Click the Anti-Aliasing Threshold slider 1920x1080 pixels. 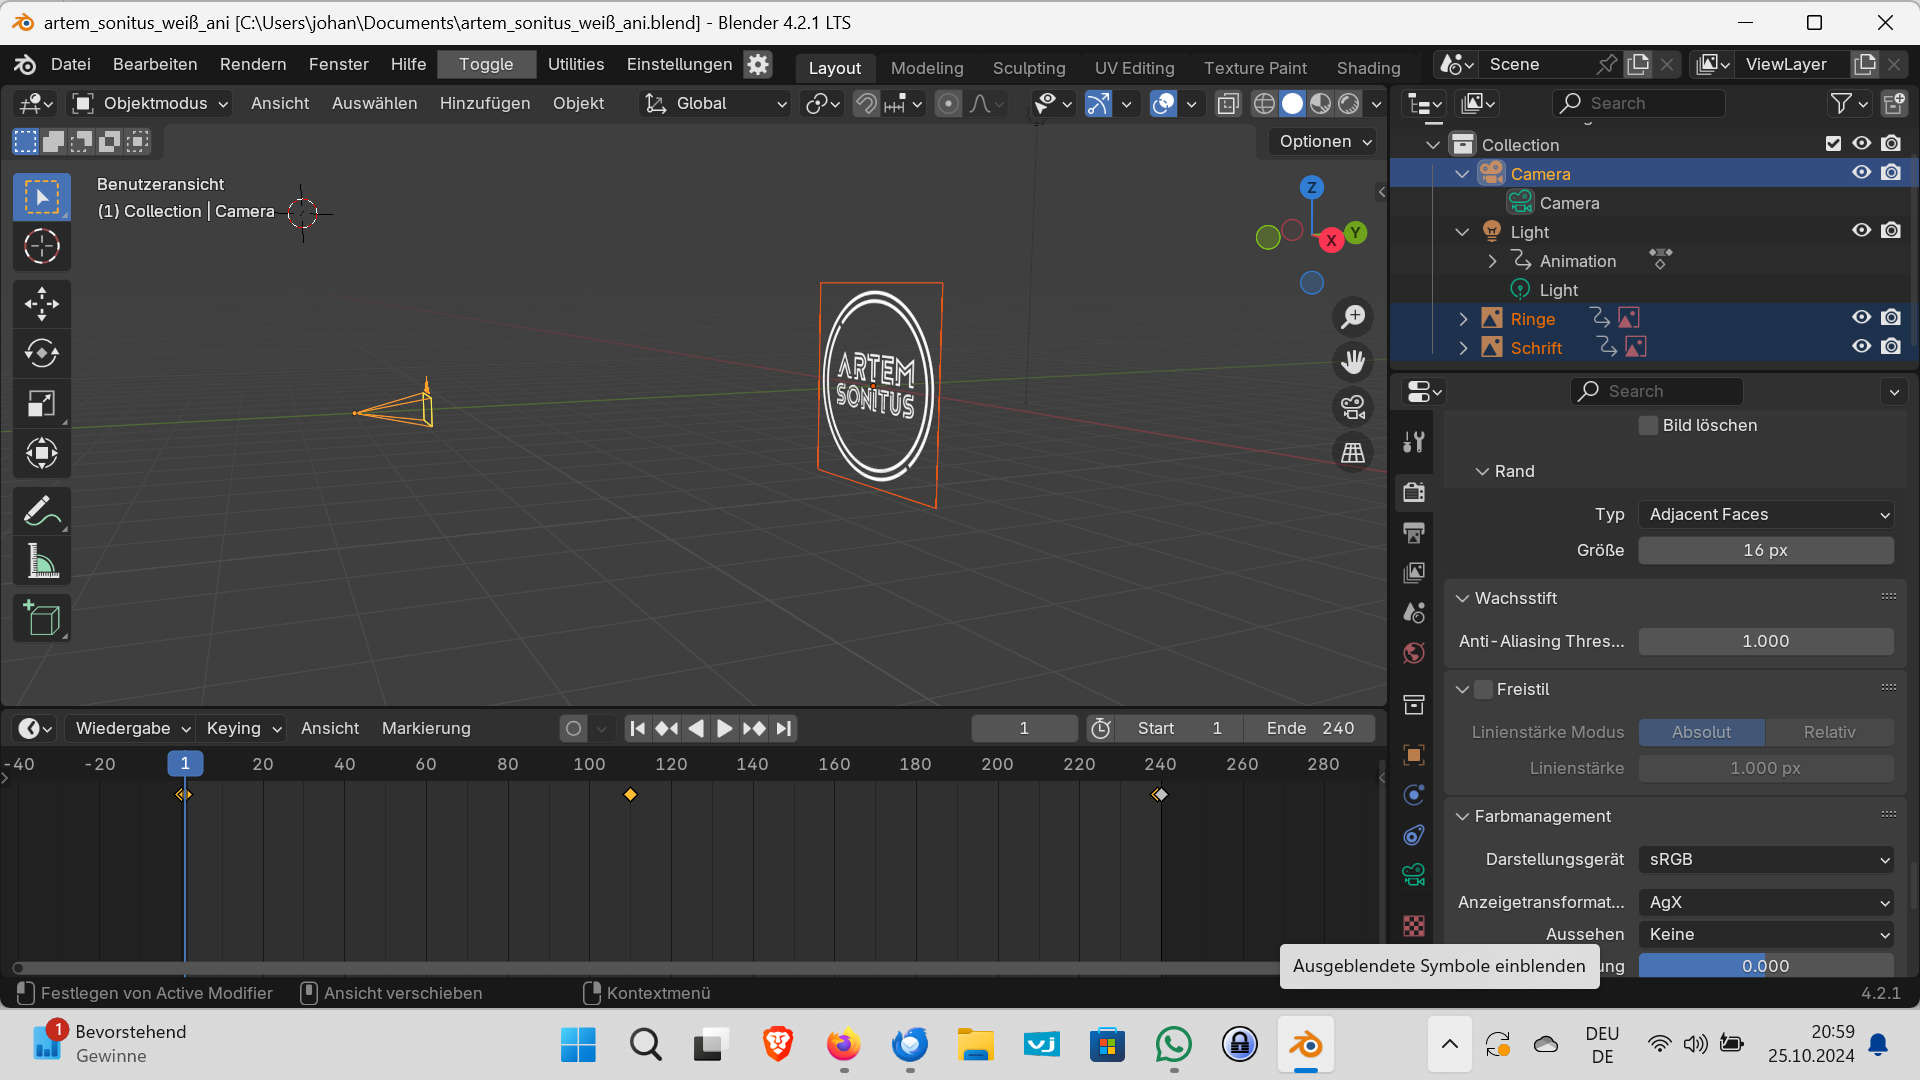[1766, 641]
